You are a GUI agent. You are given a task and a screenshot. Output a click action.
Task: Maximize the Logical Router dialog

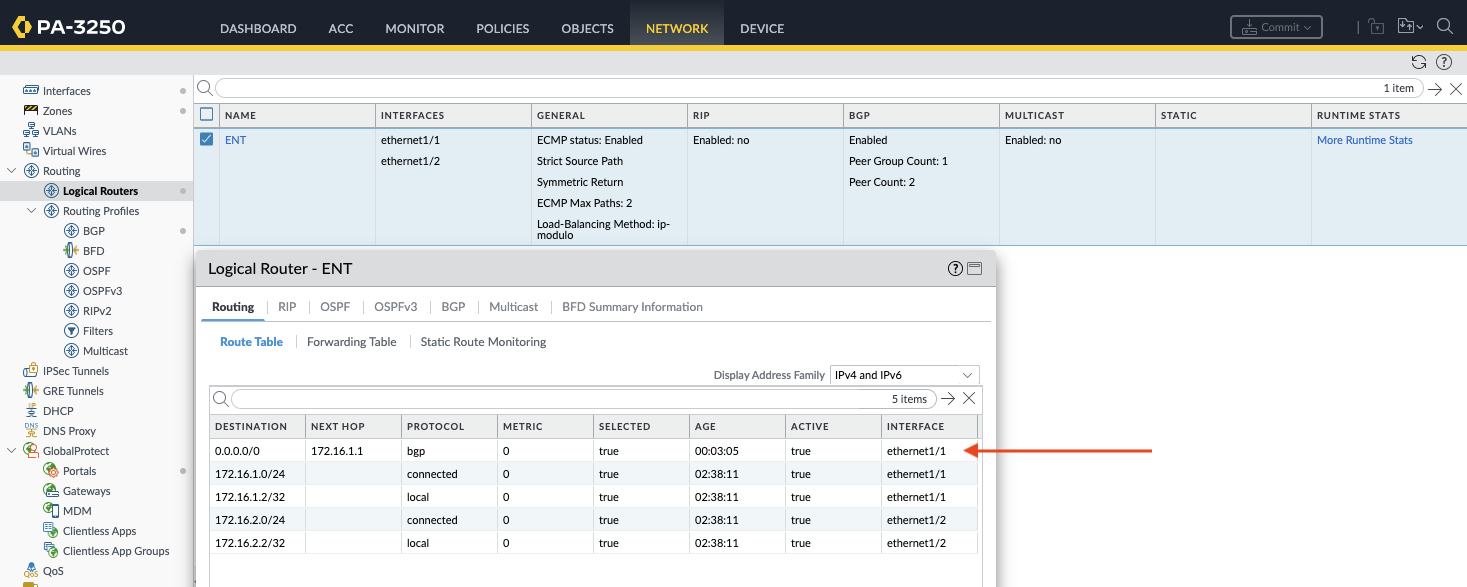(974, 268)
